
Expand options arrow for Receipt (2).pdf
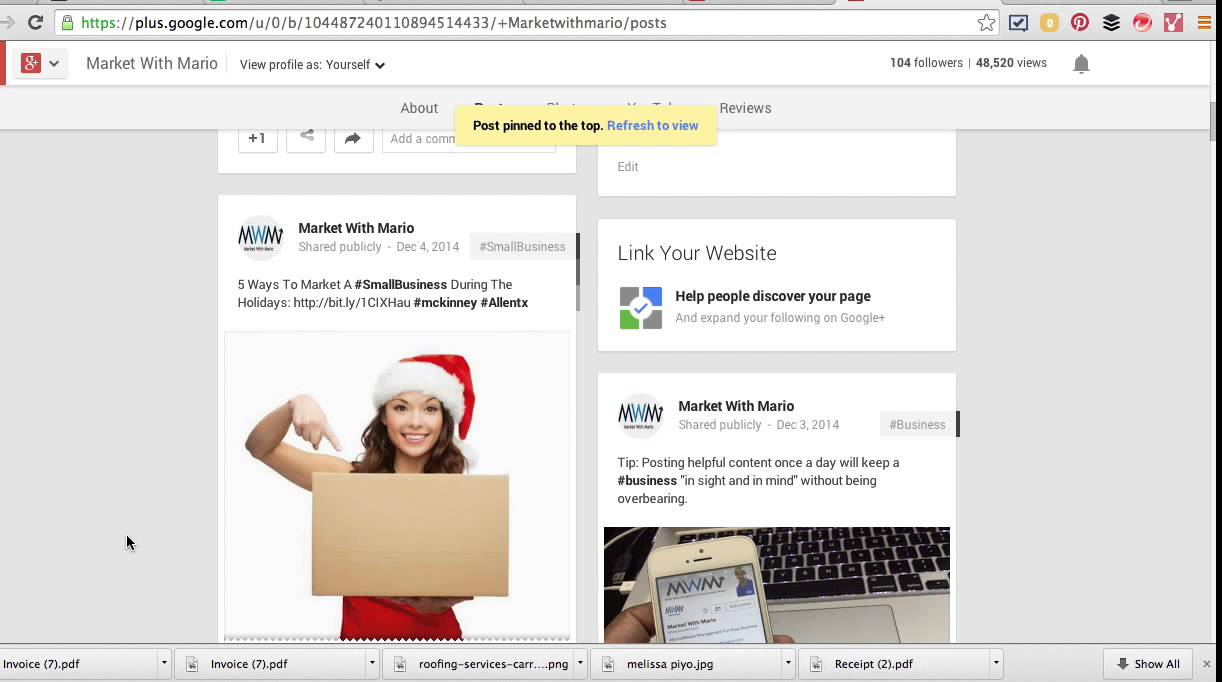pyautogui.click(x=996, y=663)
